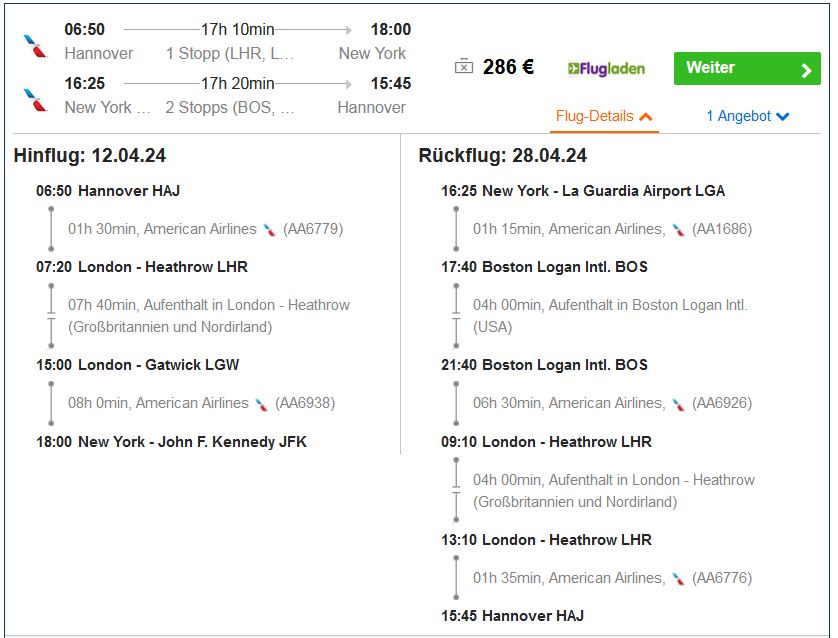Click the Flugladen provider logo
Viewport: 838px width, 638px height.
(606, 68)
